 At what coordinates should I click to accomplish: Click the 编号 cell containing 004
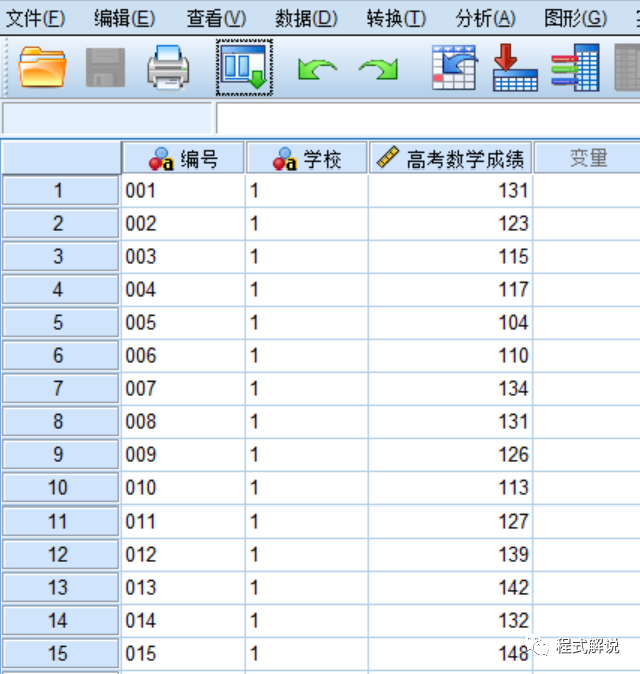tap(184, 290)
